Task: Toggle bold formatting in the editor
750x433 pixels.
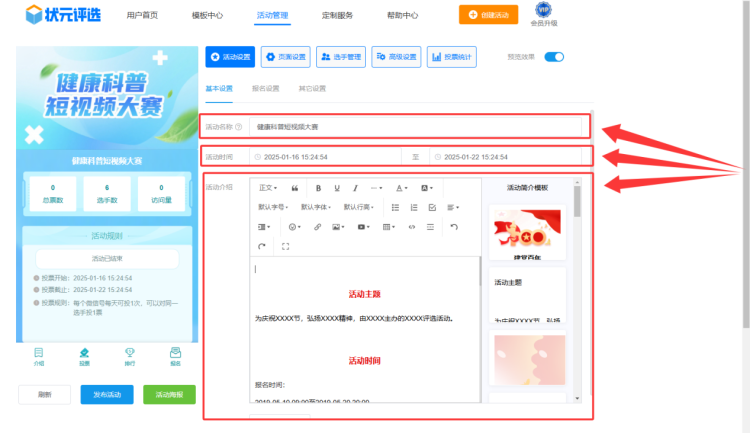Action: click(x=318, y=188)
